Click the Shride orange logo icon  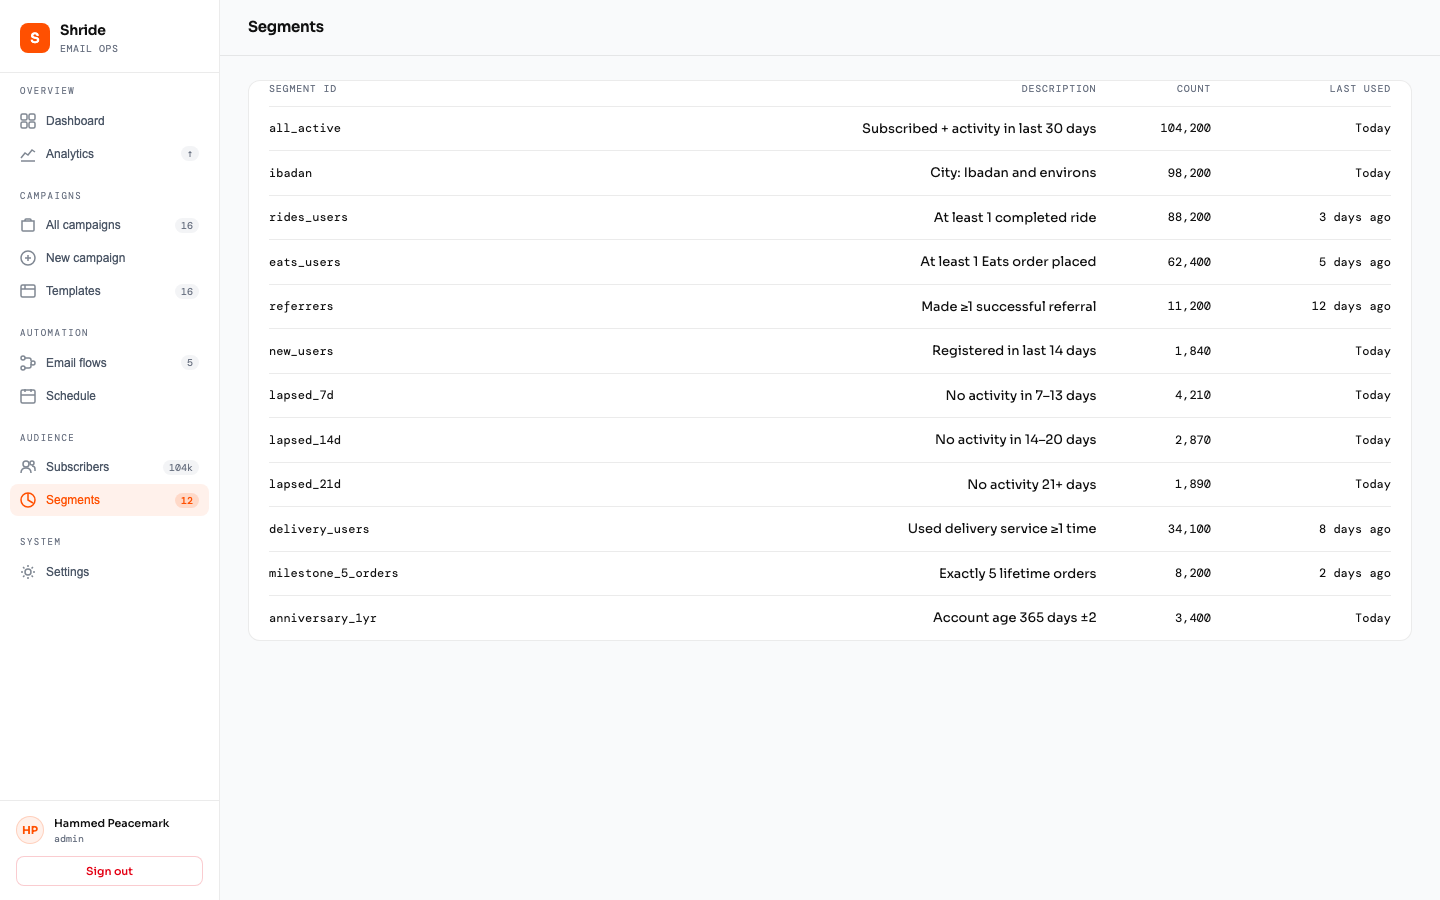click(35, 38)
